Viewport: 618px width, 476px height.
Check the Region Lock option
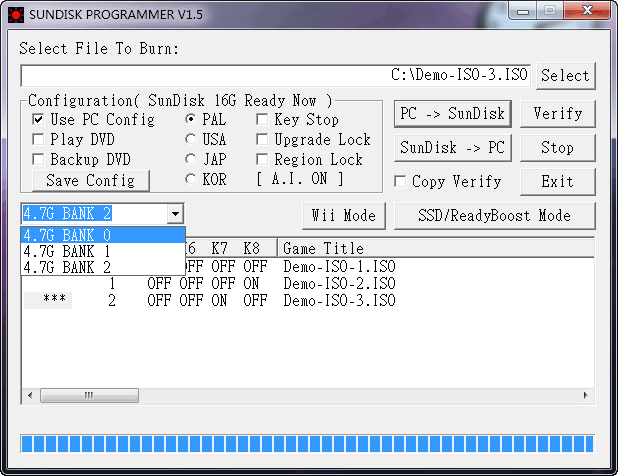click(x=262, y=159)
